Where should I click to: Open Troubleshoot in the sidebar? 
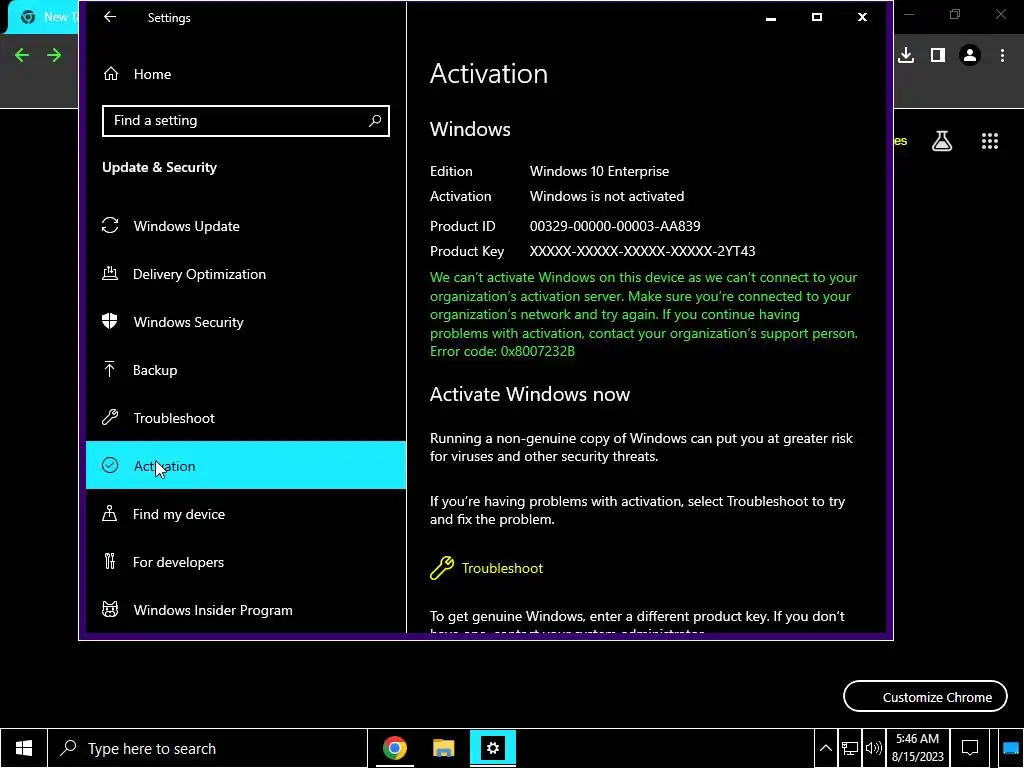[246, 418]
